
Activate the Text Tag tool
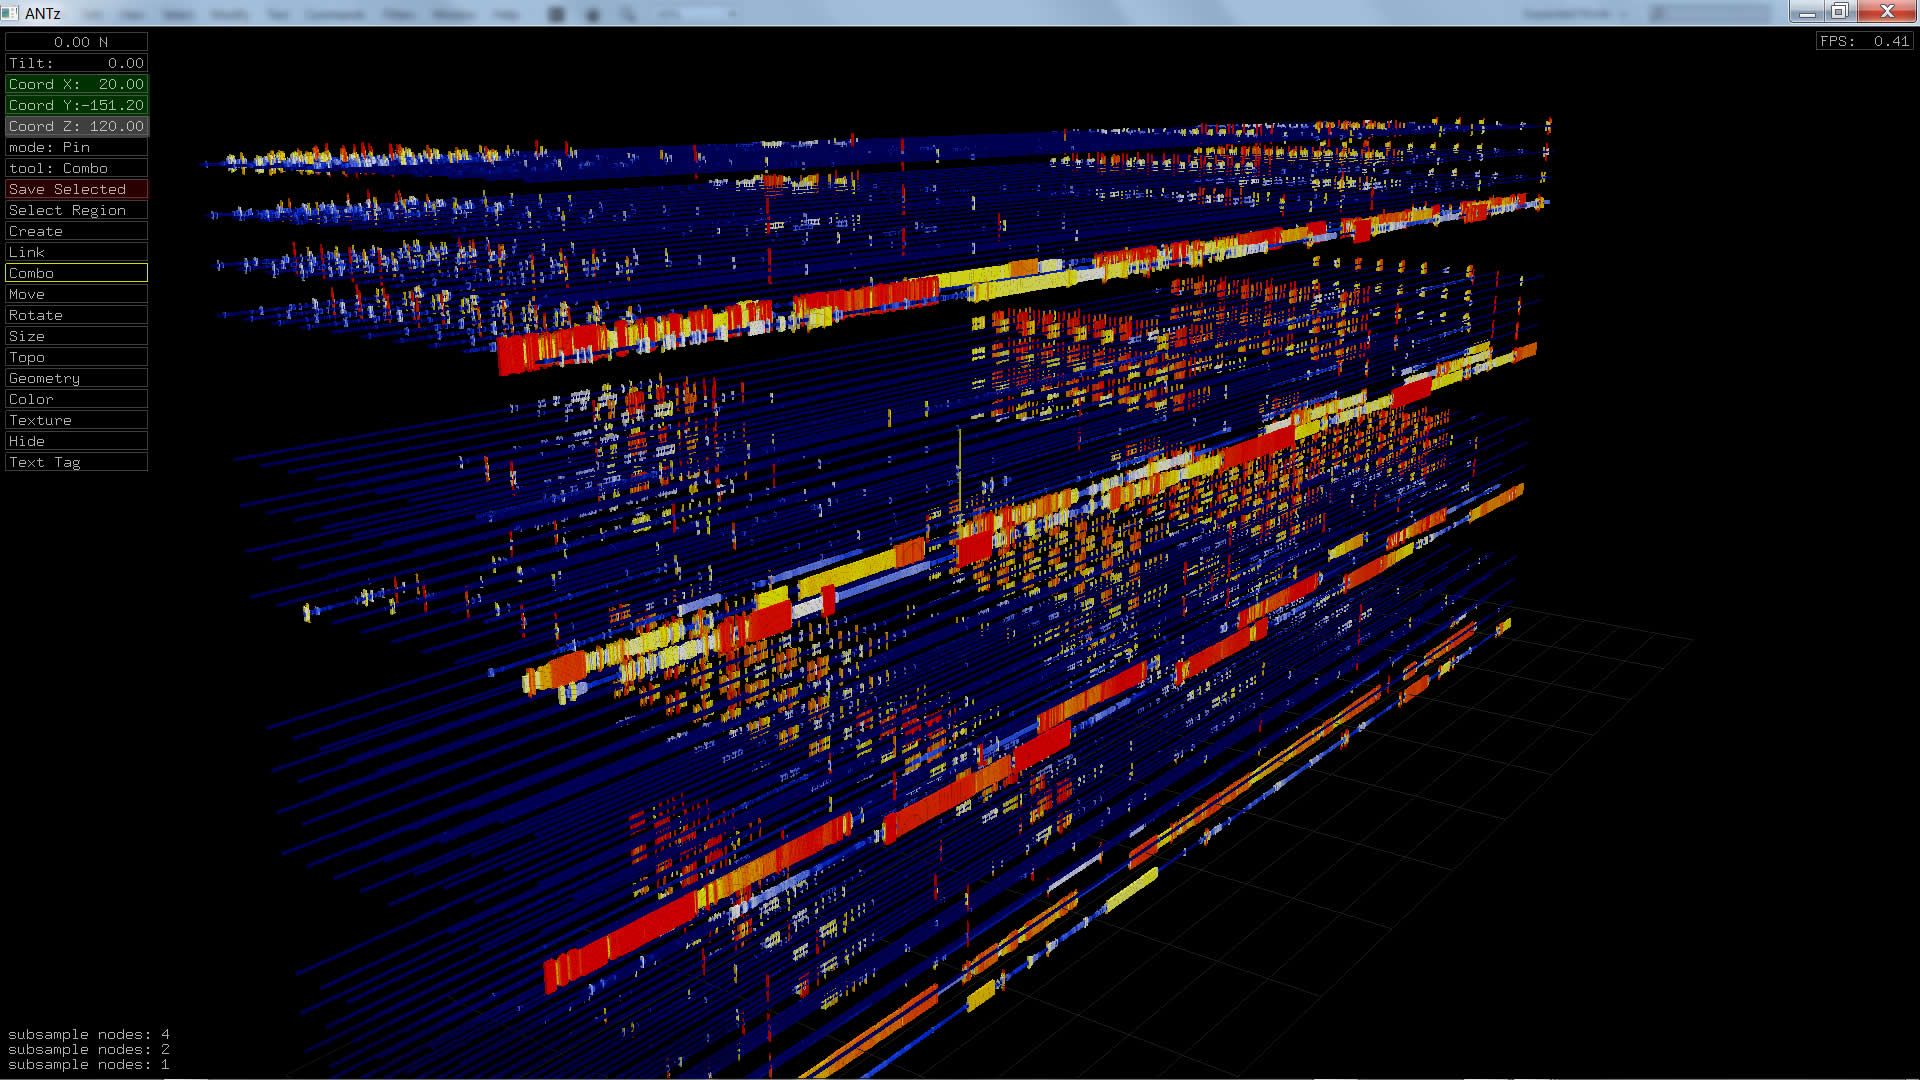[76, 462]
